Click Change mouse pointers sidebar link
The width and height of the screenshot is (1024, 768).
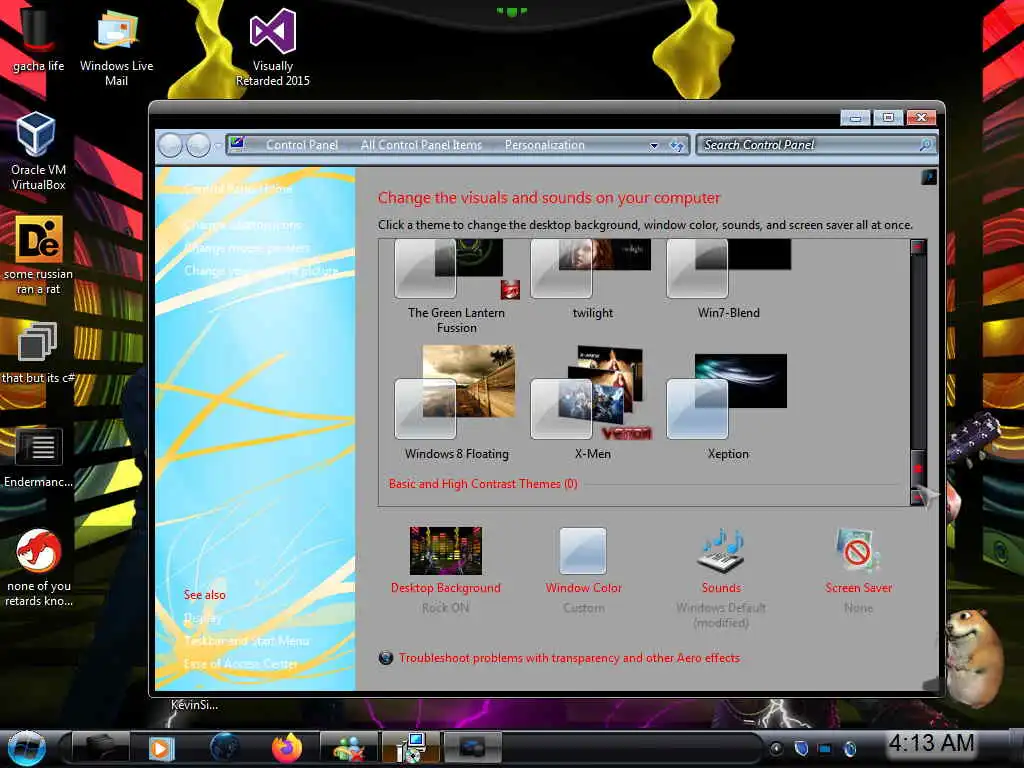[247, 248]
